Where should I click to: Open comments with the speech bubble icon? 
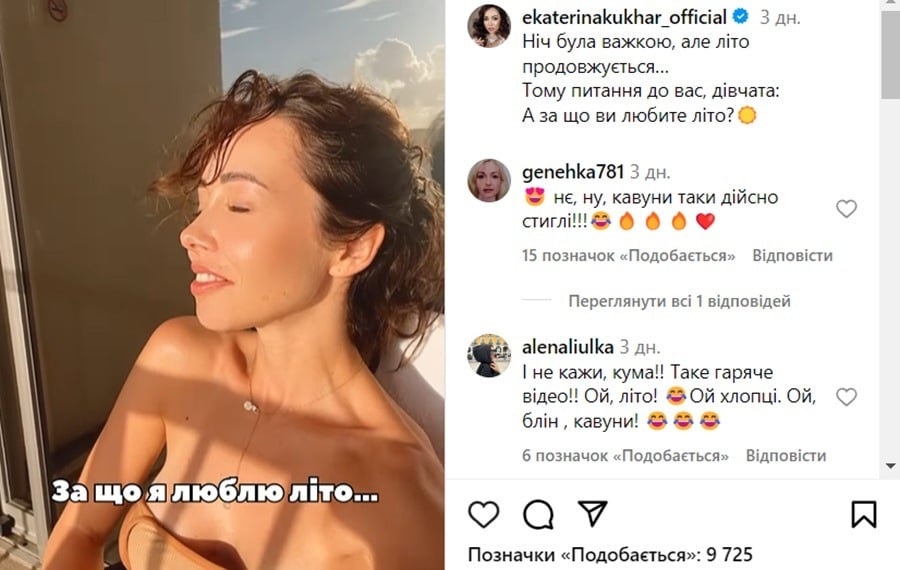coord(538,514)
